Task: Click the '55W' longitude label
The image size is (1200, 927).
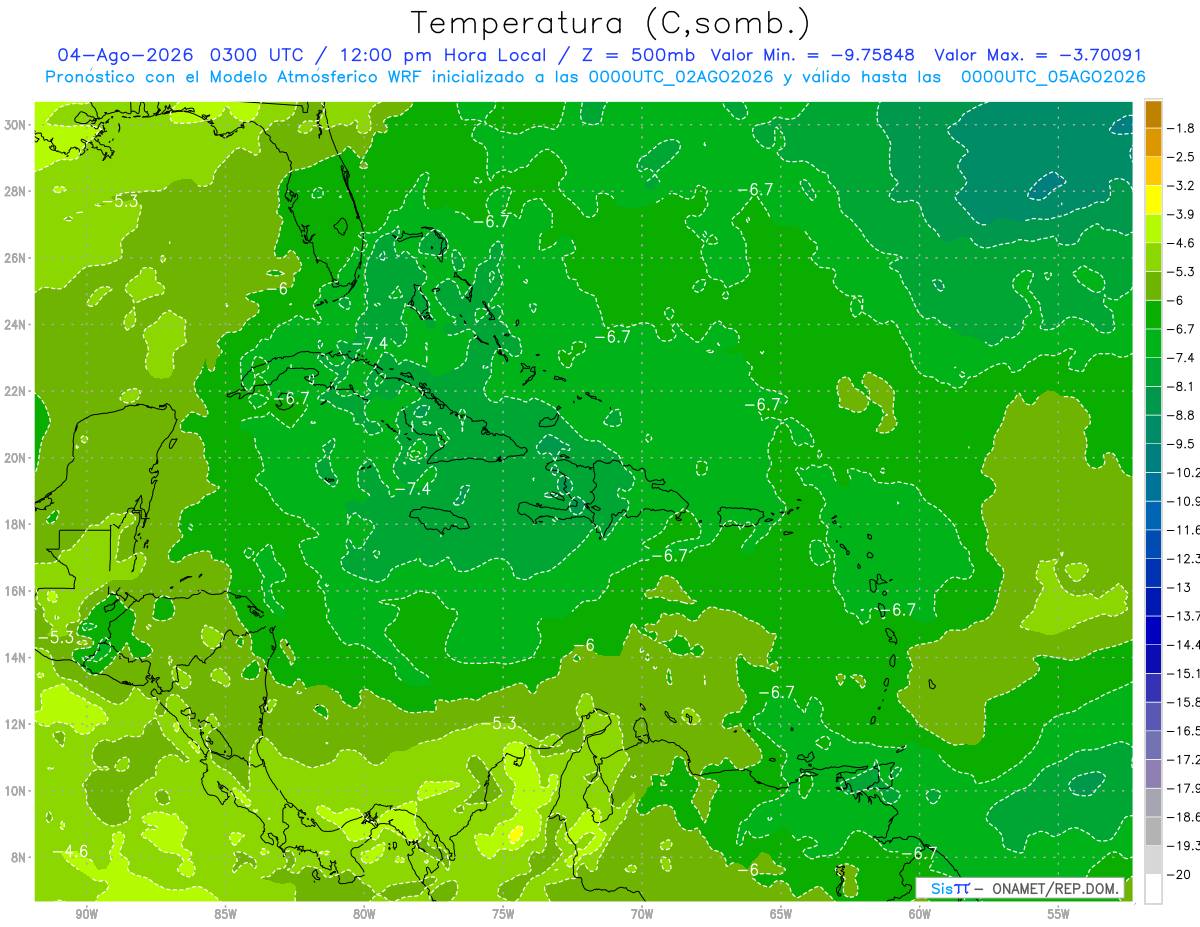Action: point(1059,914)
